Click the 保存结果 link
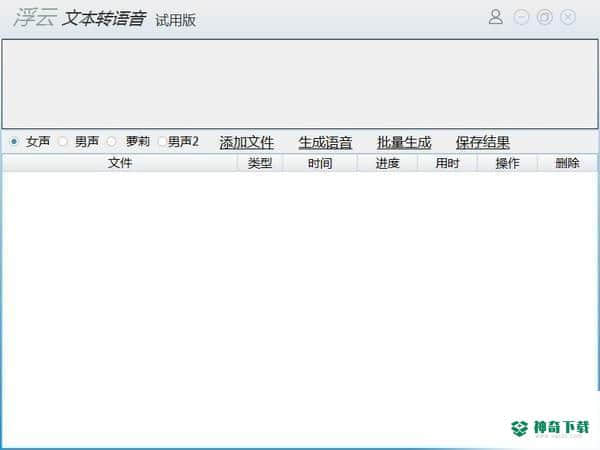The width and height of the screenshot is (600, 450). pyautogui.click(x=483, y=143)
